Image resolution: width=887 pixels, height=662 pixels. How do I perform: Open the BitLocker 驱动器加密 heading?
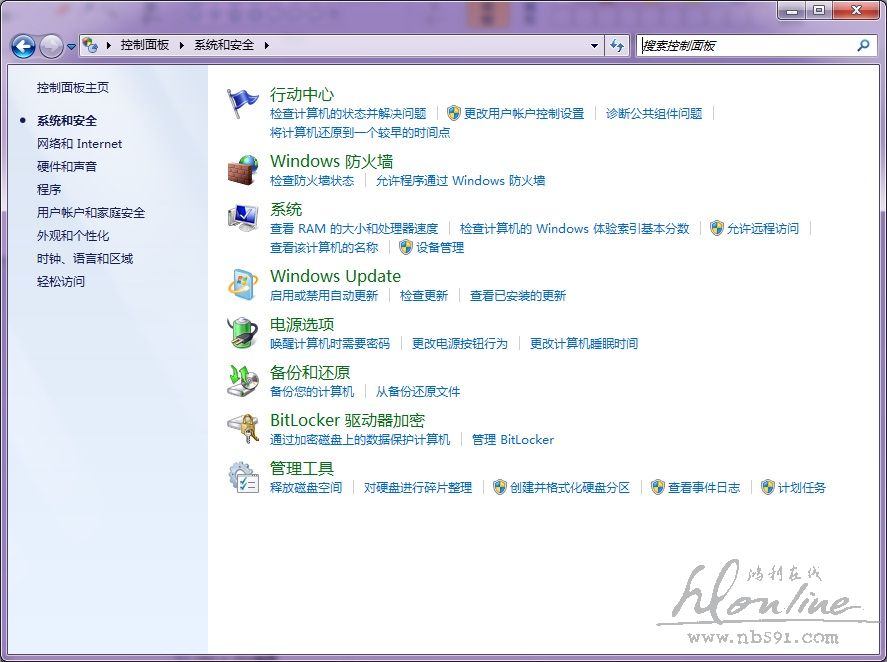click(x=347, y=420)
